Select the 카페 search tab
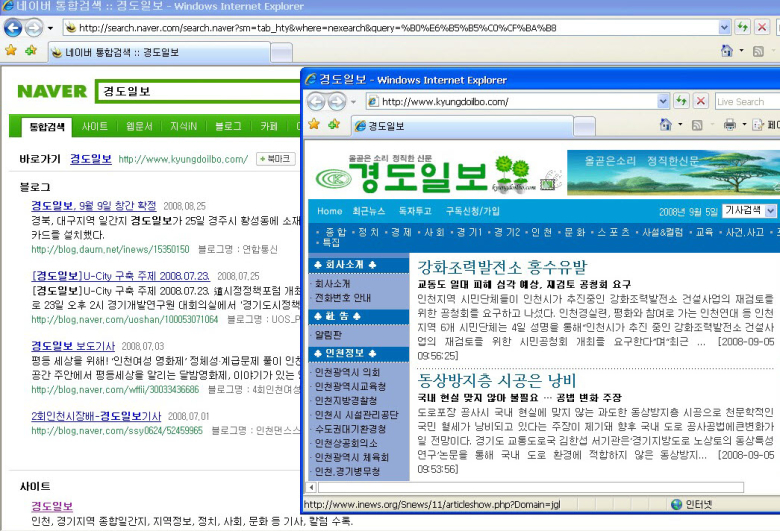This screenshot has height=531, width=780. [x=269, y=126]
